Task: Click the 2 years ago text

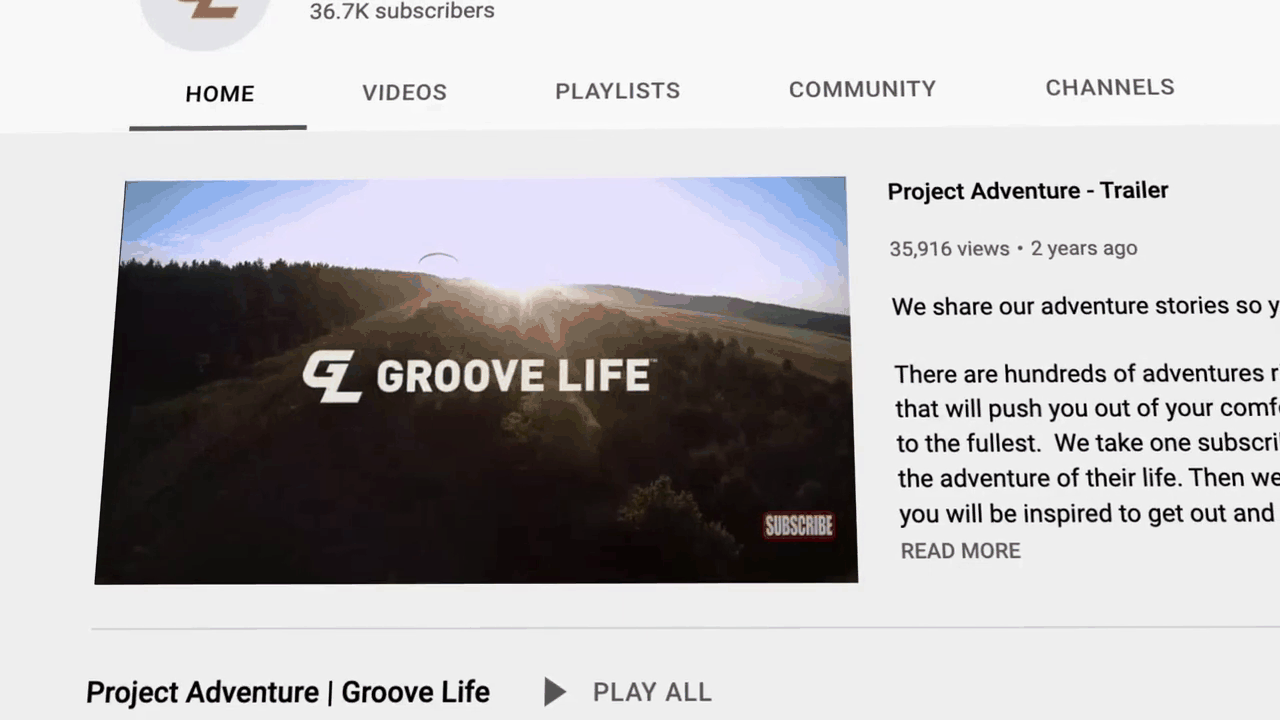Action: tap(1084, 248)
